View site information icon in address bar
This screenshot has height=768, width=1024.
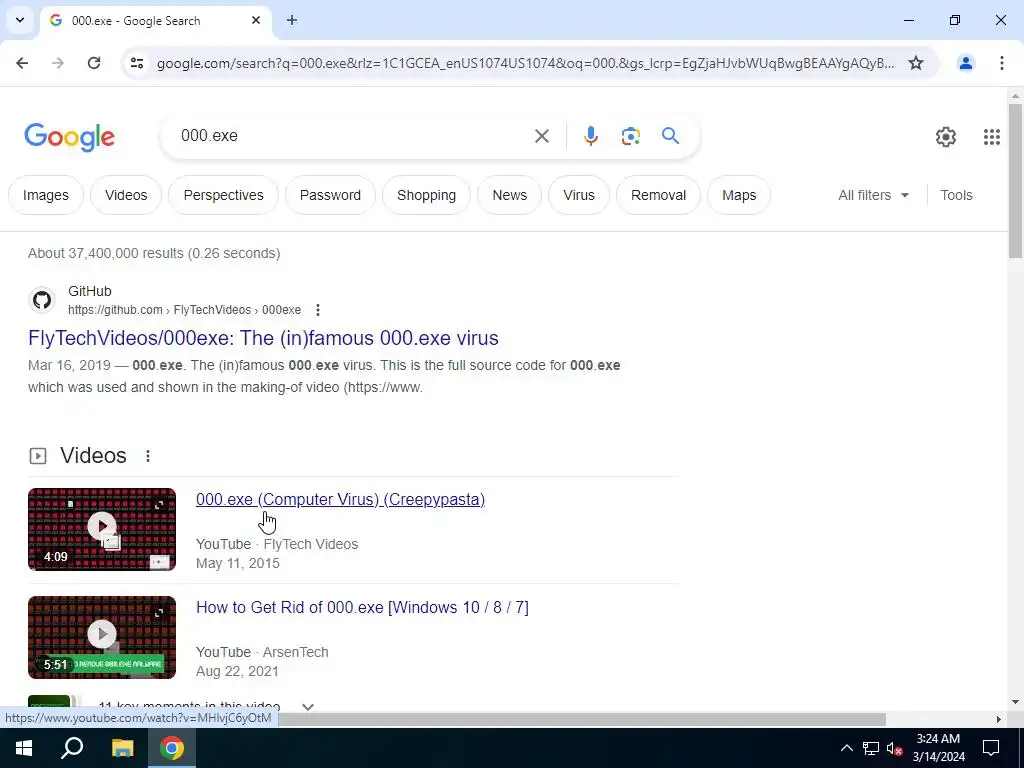pos(136,63)
